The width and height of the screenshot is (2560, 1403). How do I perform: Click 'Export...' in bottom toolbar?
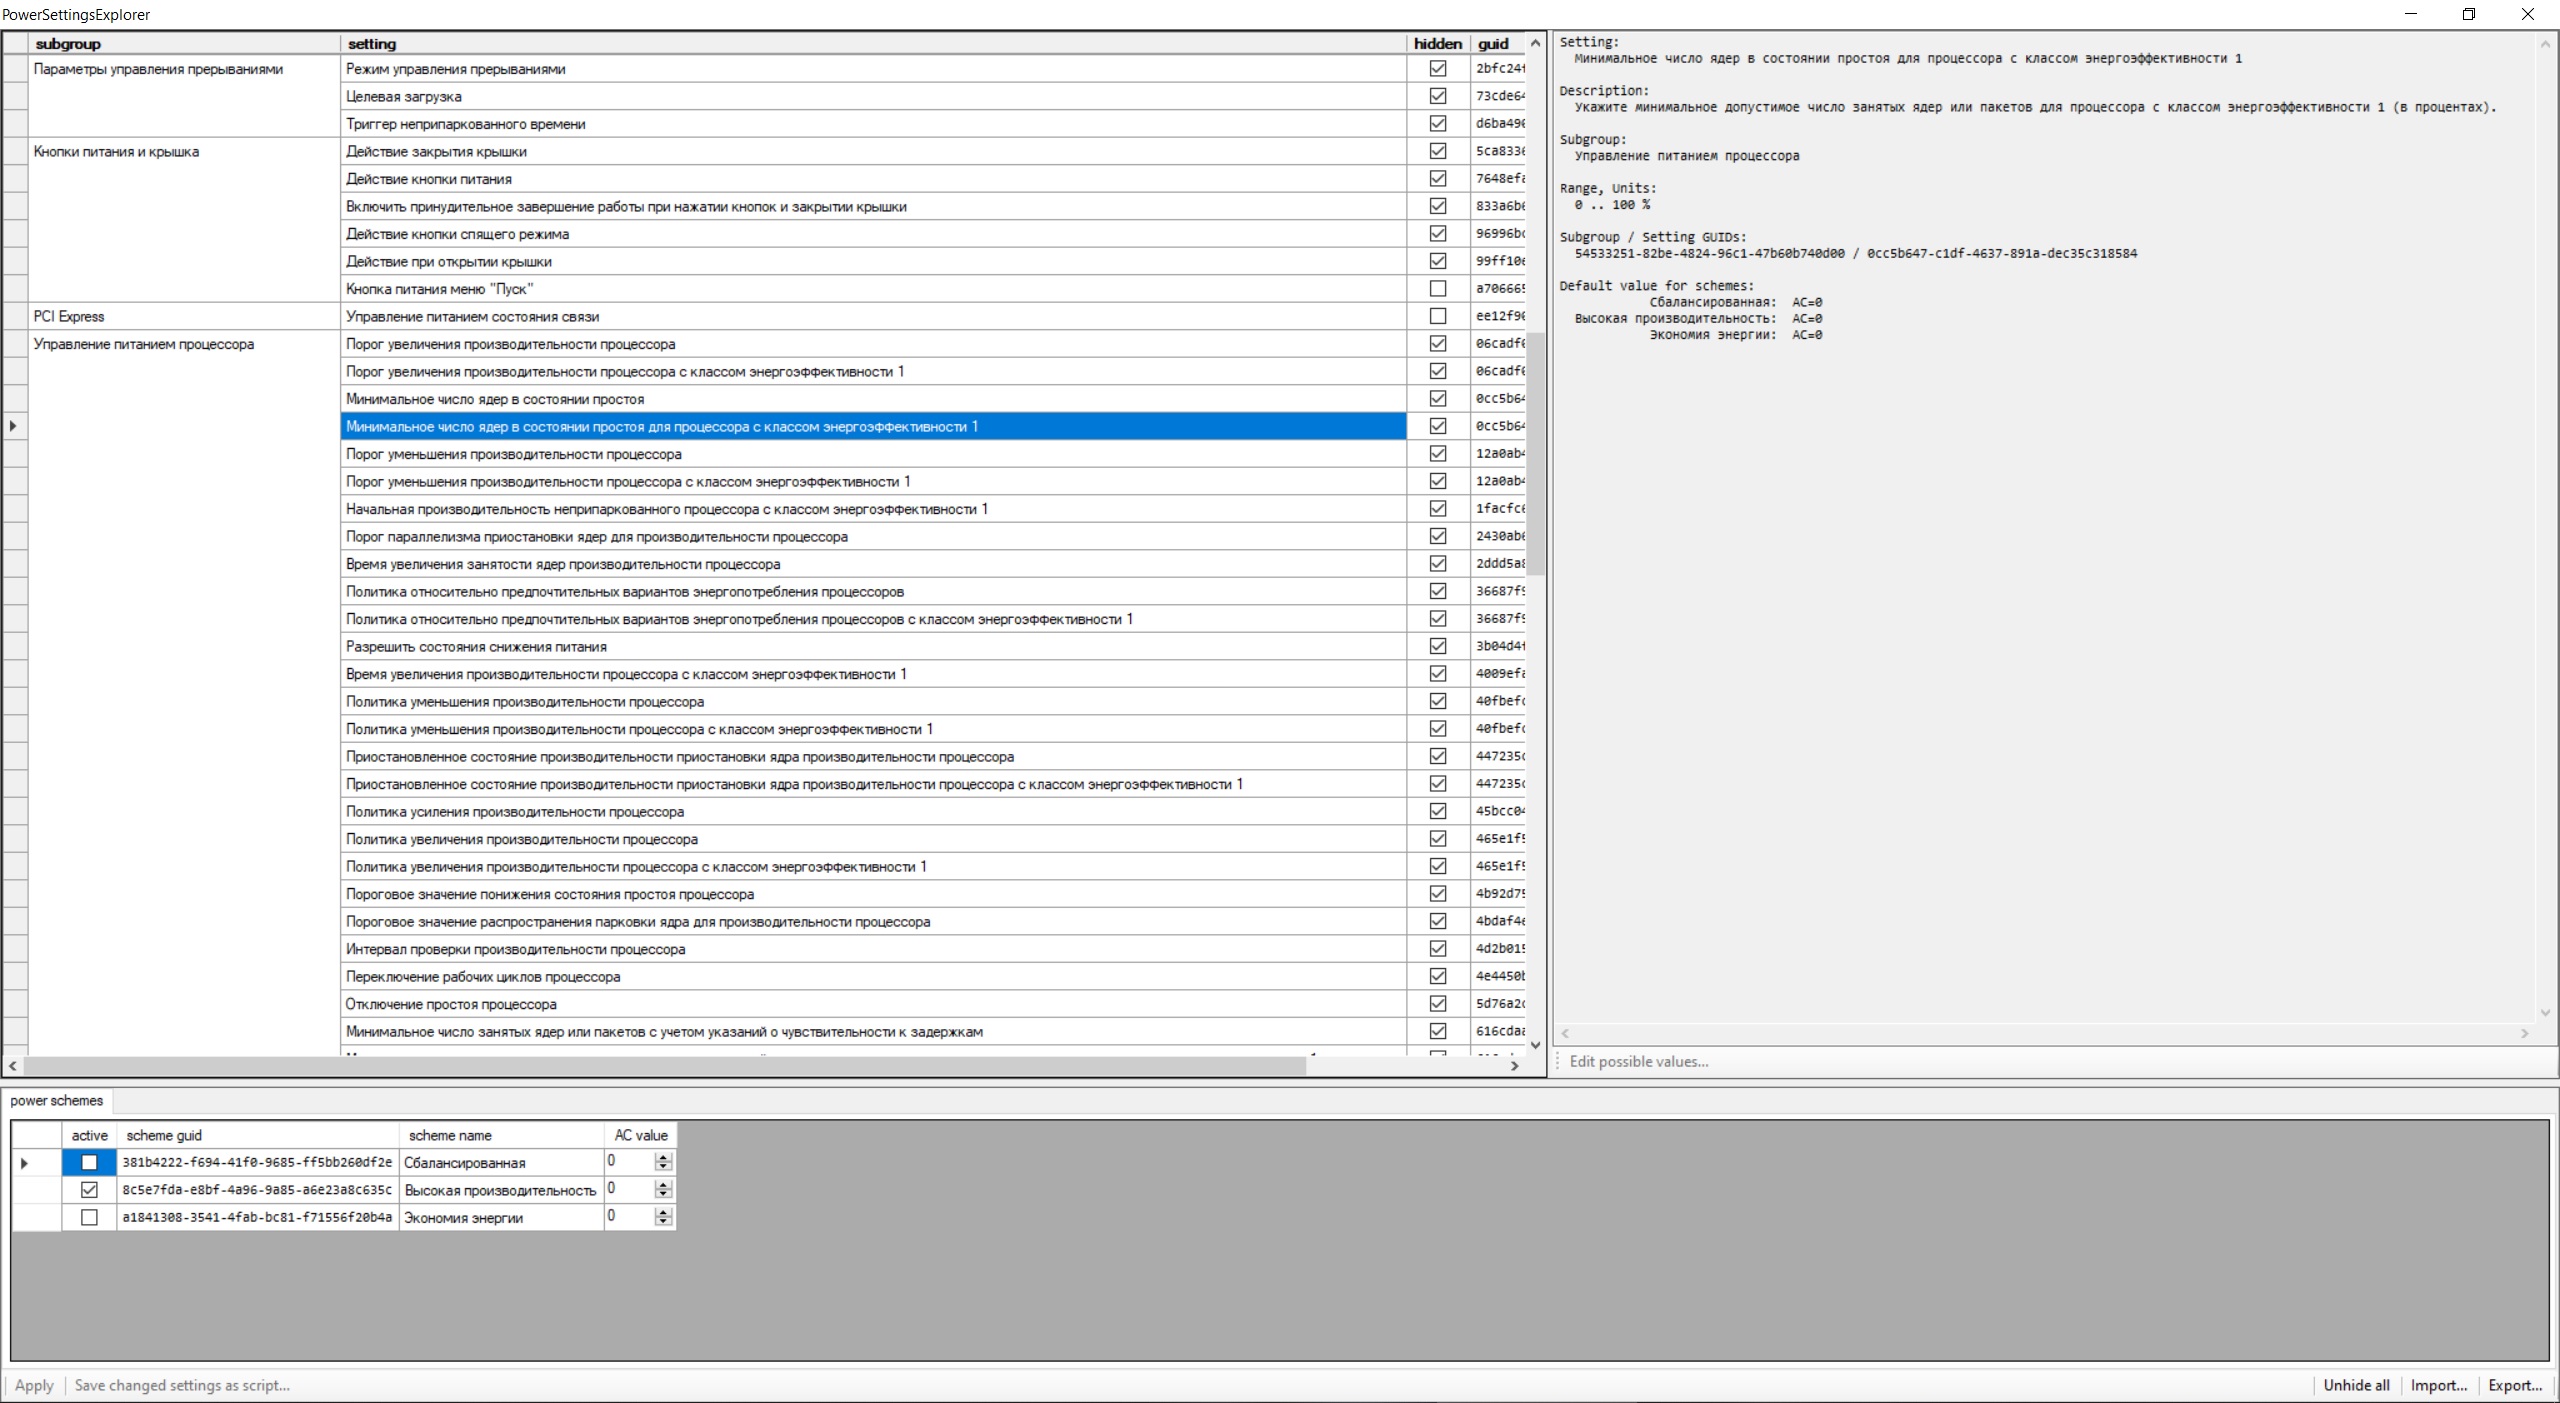click(2514, 1385)
